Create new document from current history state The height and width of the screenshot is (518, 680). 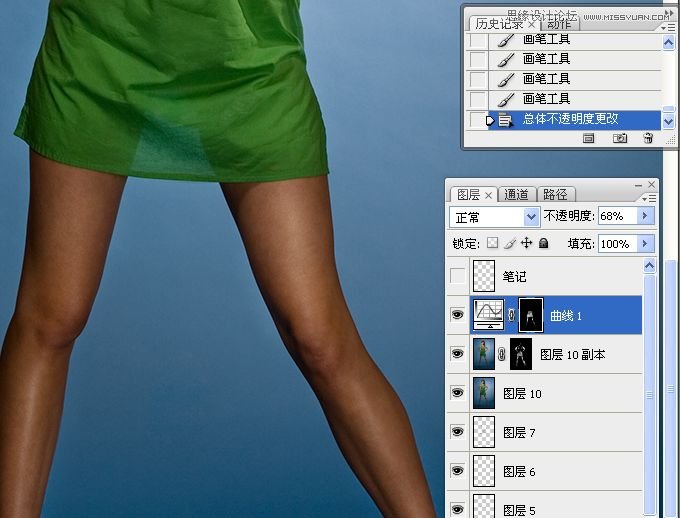[x=588, y=138]
